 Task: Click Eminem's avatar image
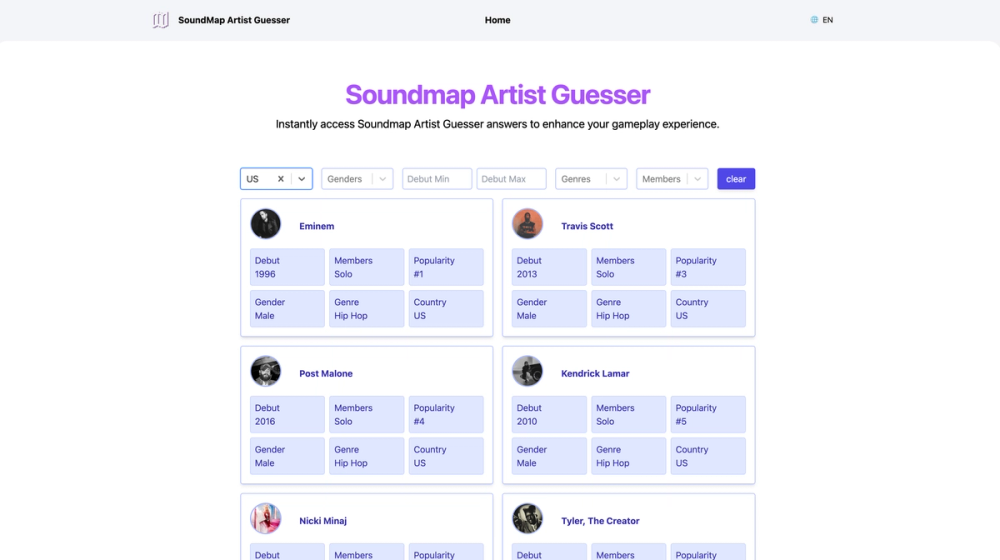265,224
